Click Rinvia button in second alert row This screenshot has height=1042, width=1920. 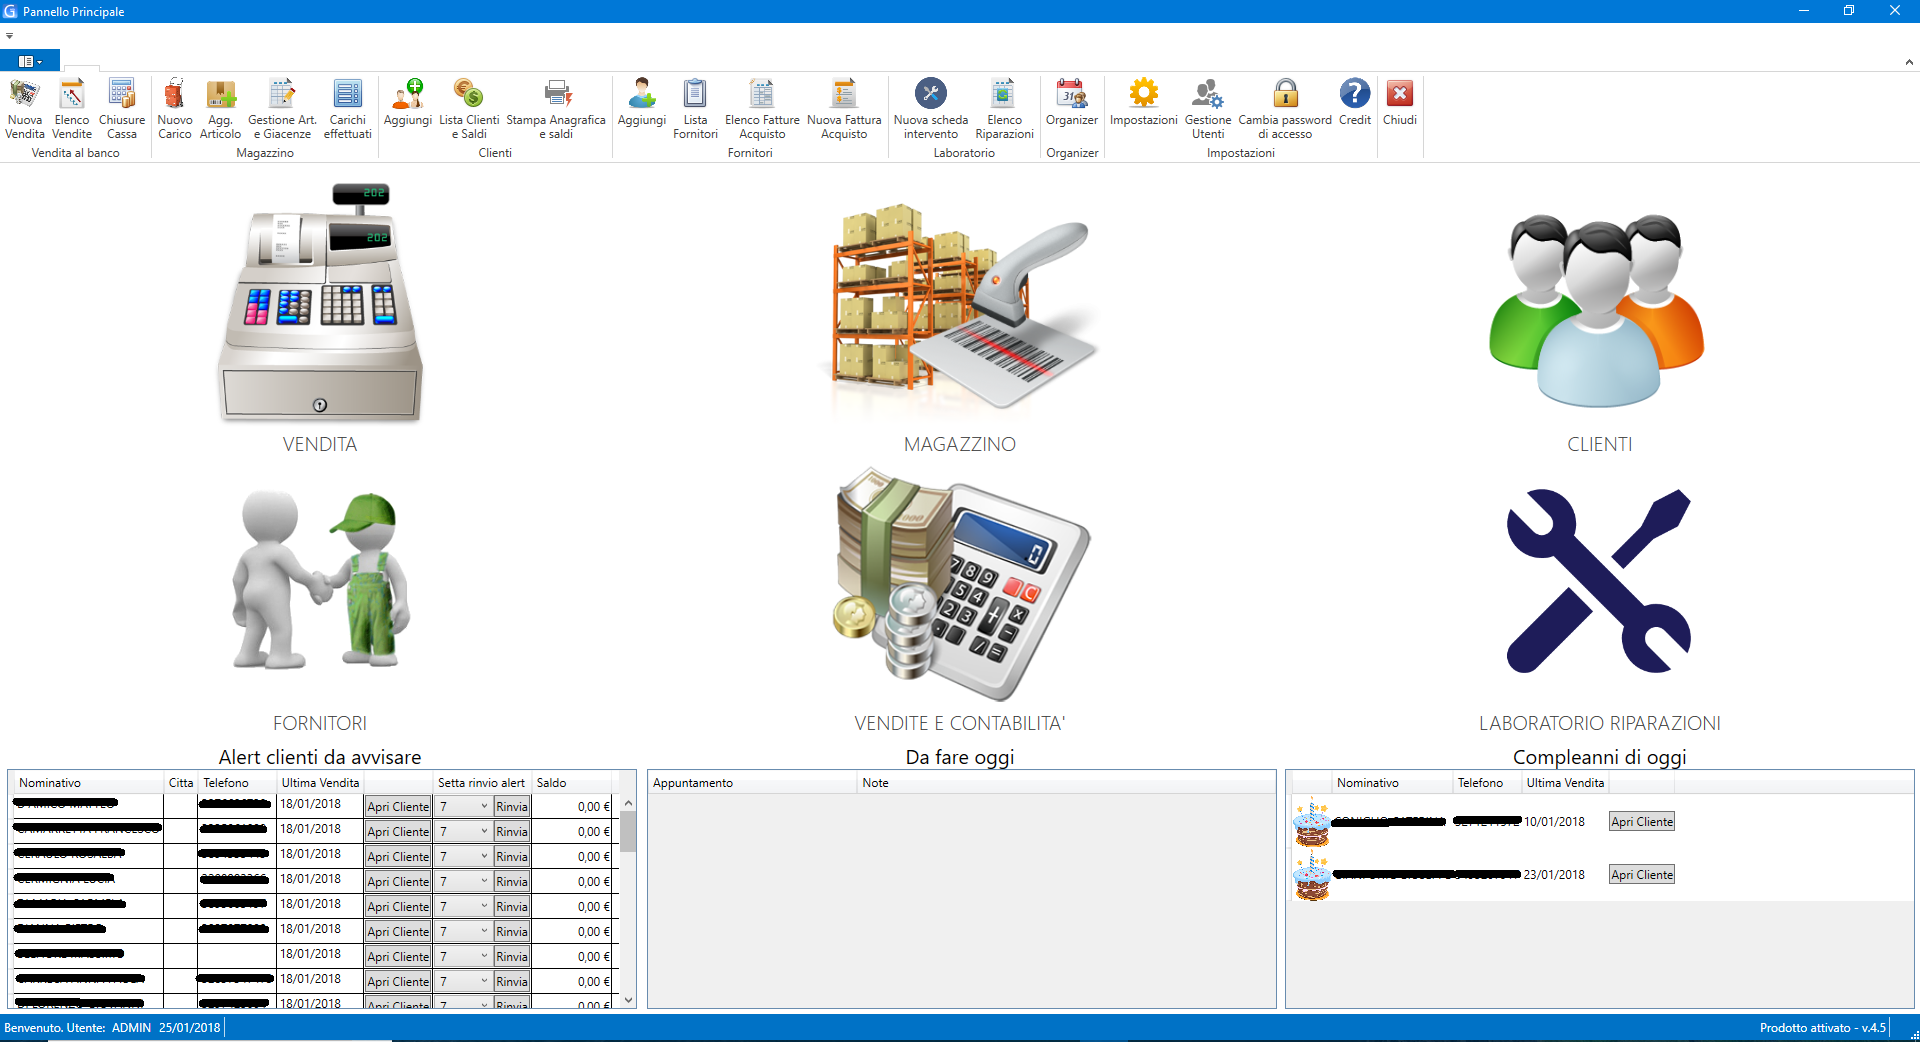(x=512, y=832)
